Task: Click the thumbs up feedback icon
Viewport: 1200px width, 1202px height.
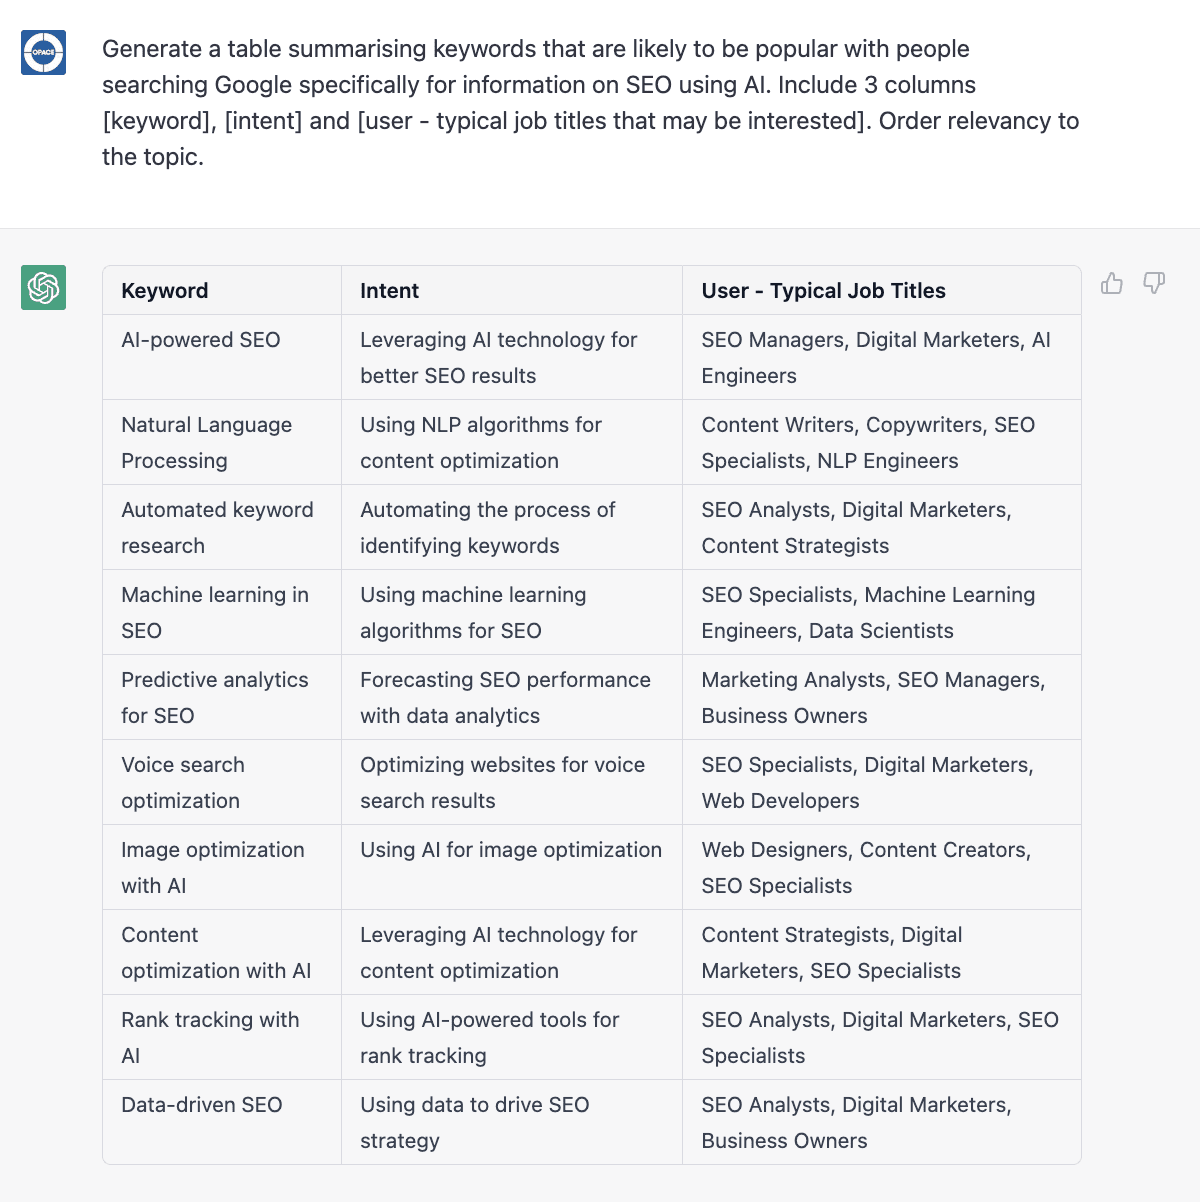Action: pos(1112,284)
